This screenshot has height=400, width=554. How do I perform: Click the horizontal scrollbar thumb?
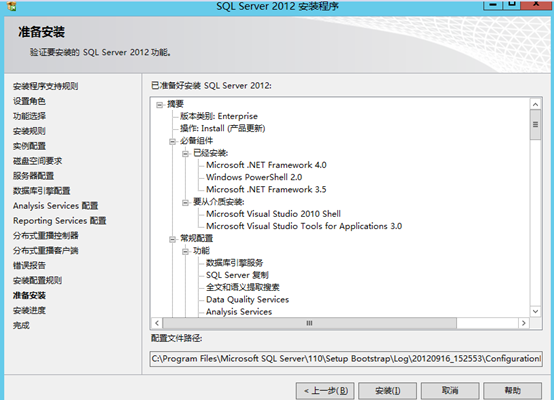tap(310, 323)
